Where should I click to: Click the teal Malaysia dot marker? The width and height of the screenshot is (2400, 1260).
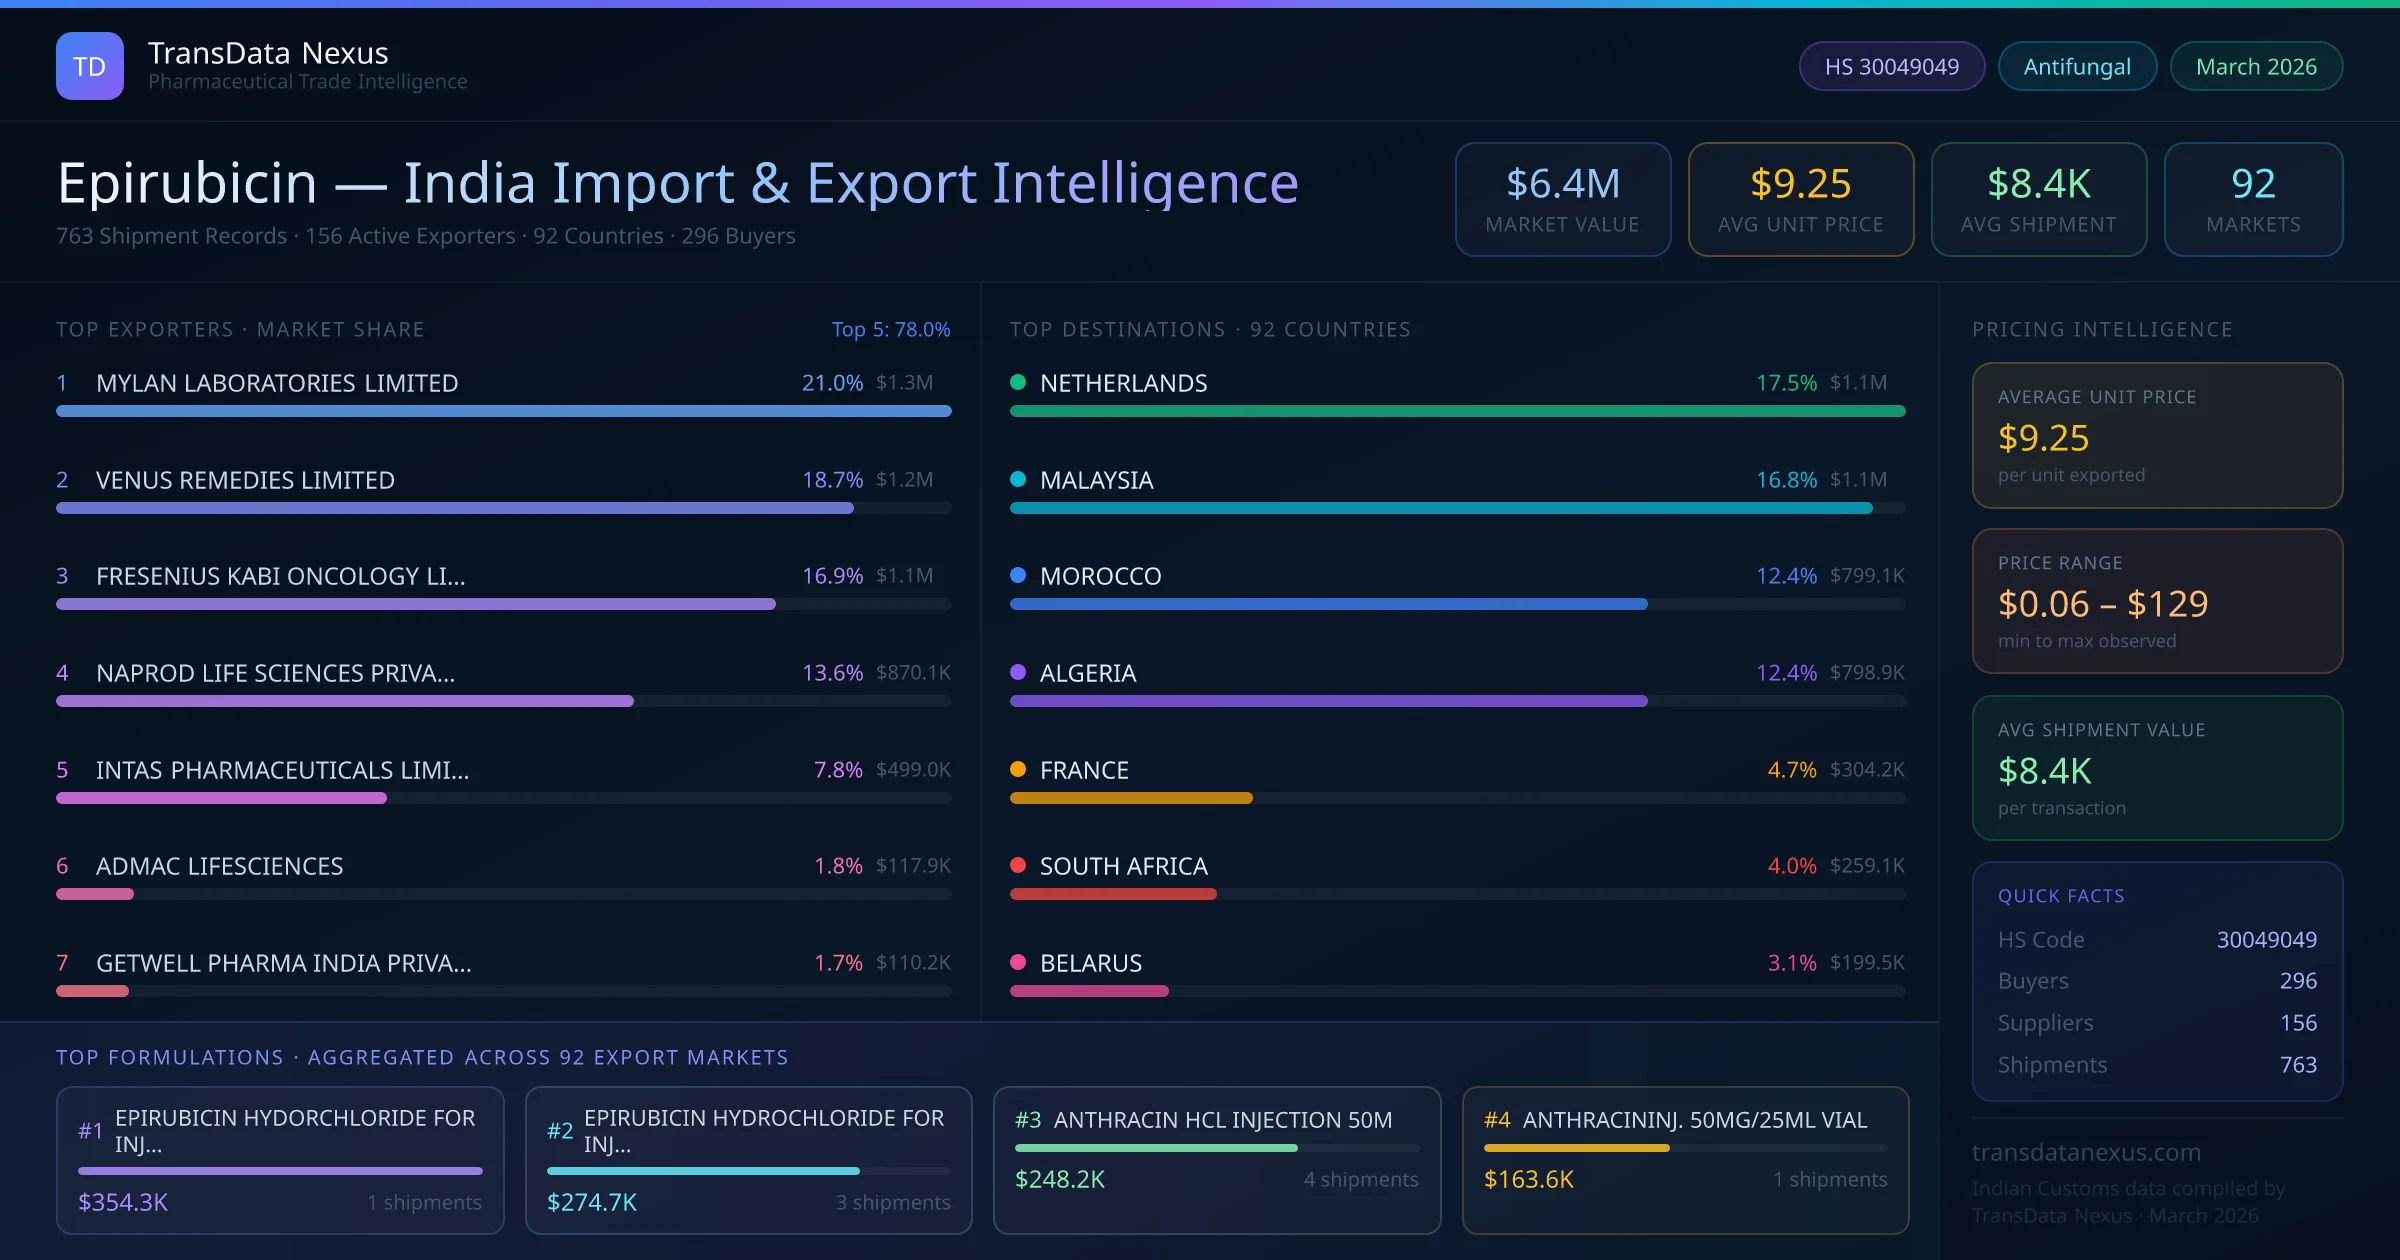[1018, 479]
